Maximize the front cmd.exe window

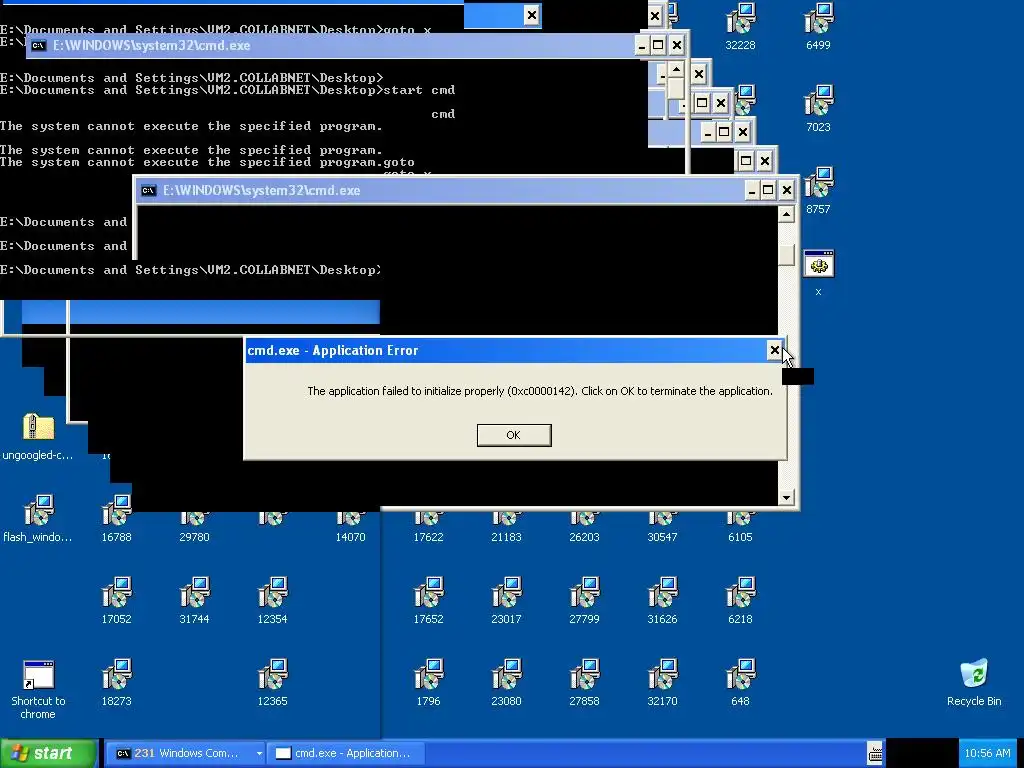[768, 190]
